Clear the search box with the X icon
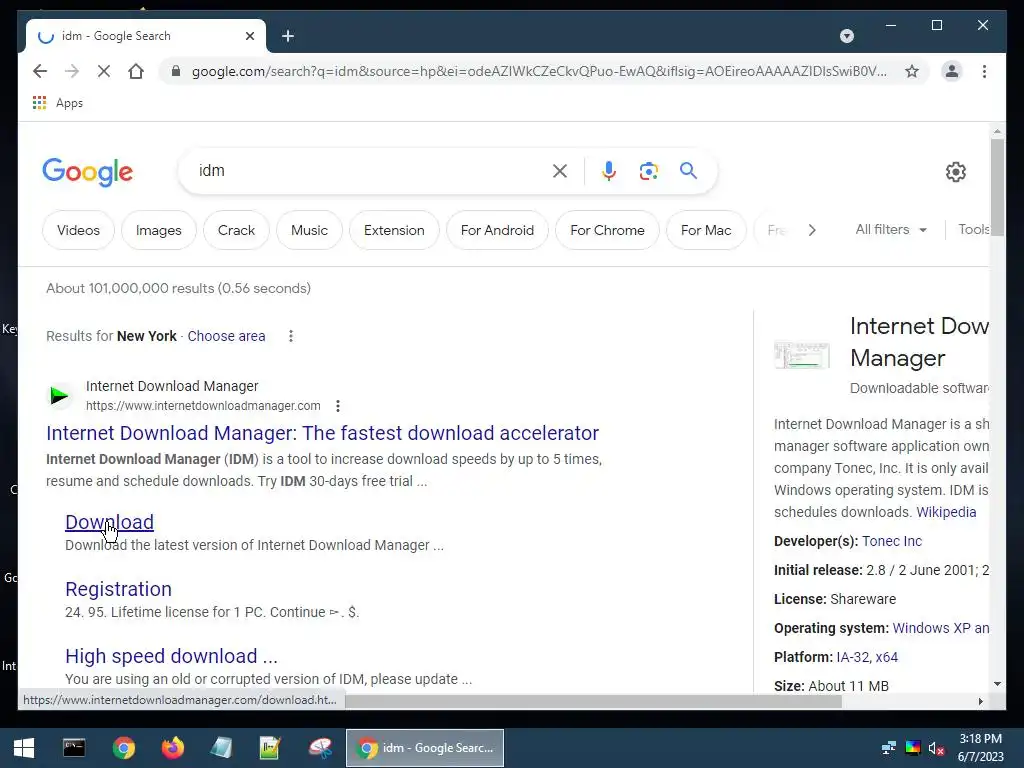 560,171
